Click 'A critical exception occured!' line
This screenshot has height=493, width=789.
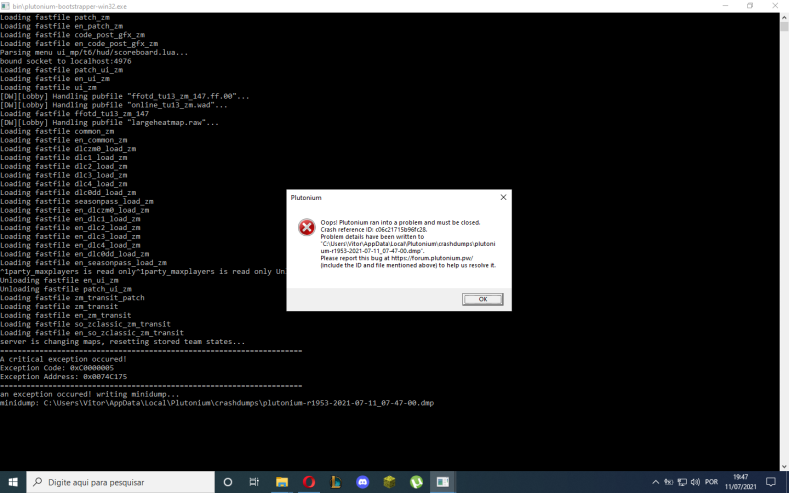[63, 359]
